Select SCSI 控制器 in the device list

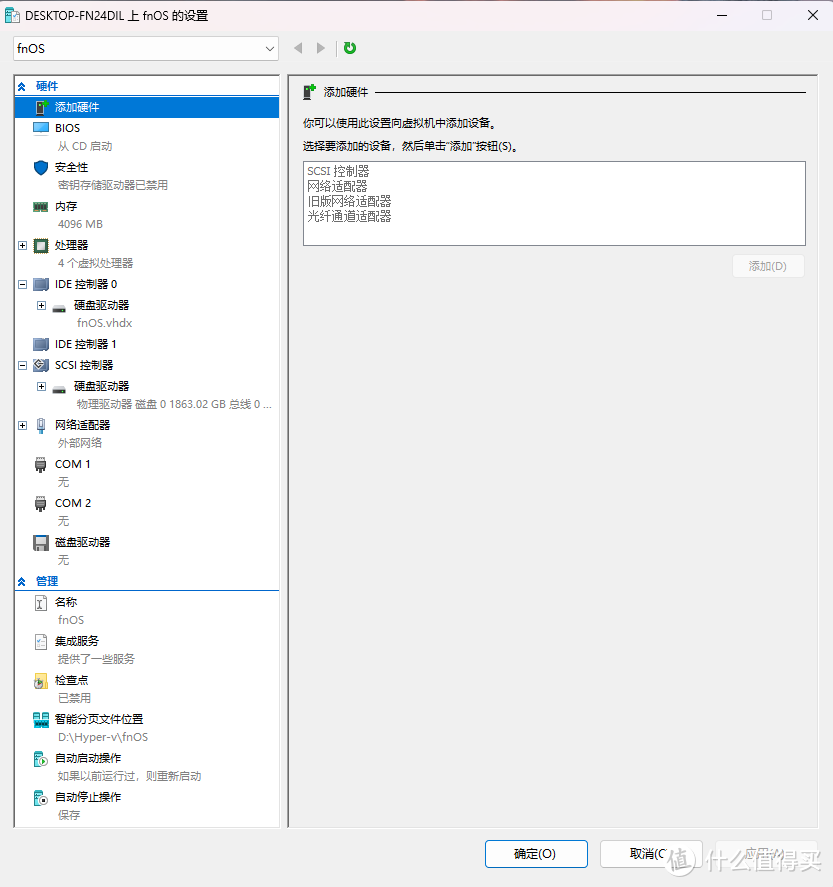click(x=338, y=171)
